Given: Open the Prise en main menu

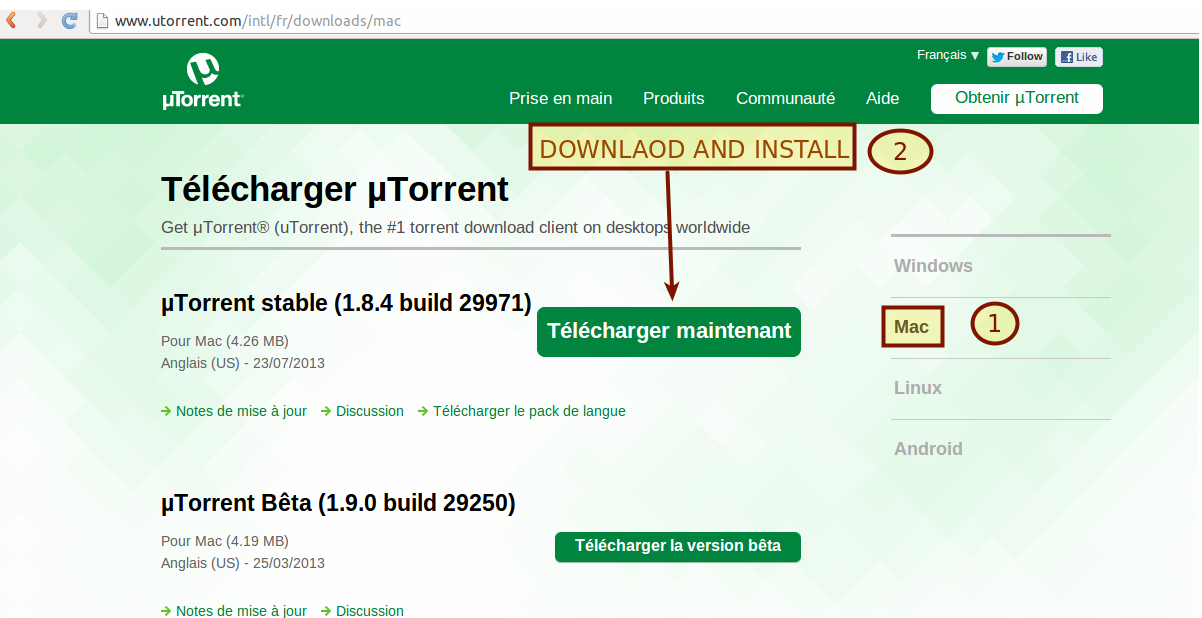Looking at the screenshot, I should coord(560,98).
